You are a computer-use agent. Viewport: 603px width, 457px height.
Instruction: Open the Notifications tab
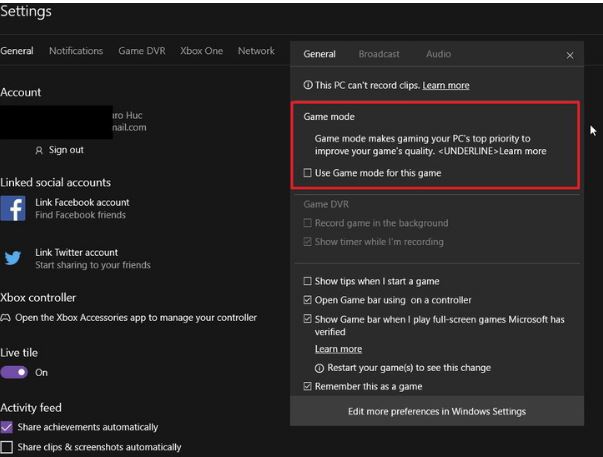(76, 51)
